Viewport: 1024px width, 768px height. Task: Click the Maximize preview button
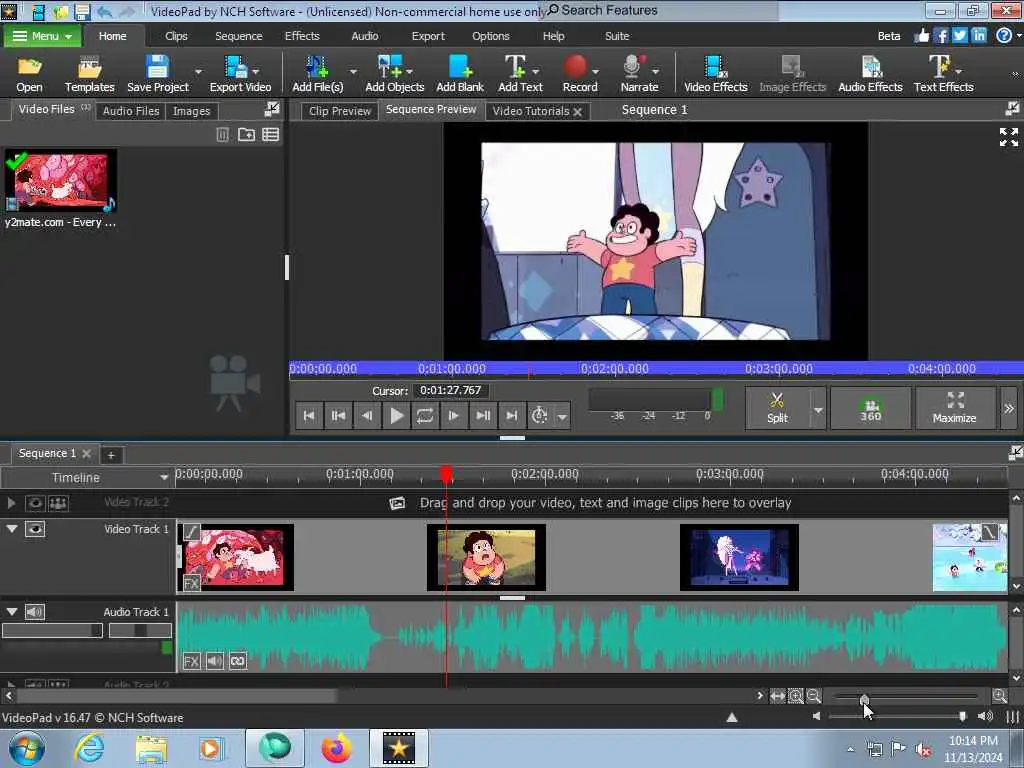(955, 408)
